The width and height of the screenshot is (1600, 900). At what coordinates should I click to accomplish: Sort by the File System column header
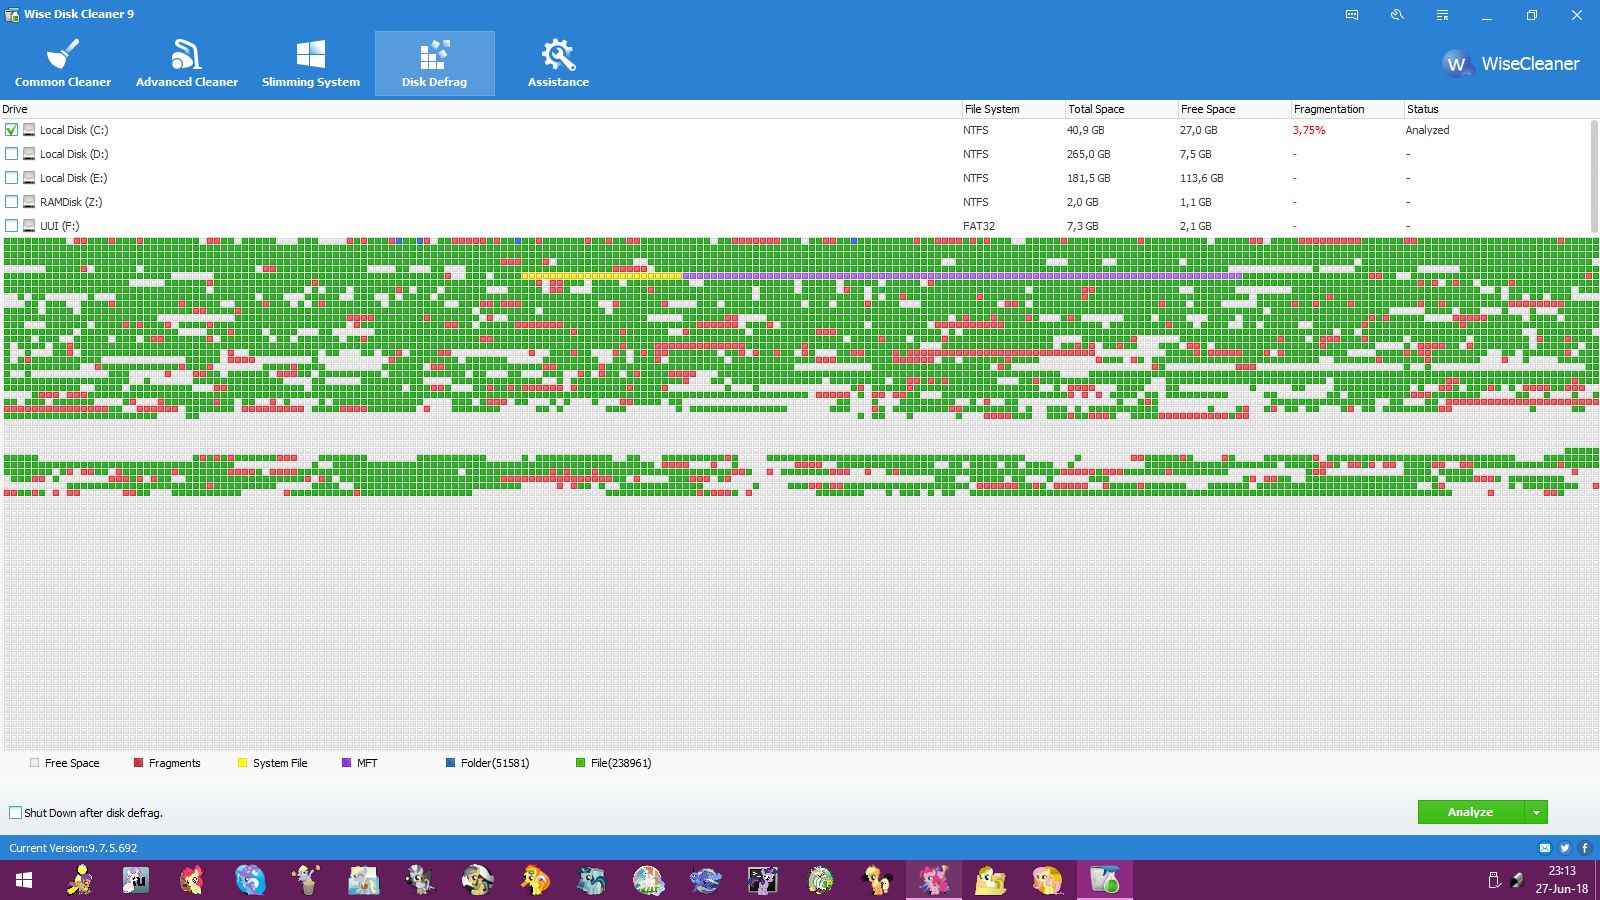[1012, 109]
